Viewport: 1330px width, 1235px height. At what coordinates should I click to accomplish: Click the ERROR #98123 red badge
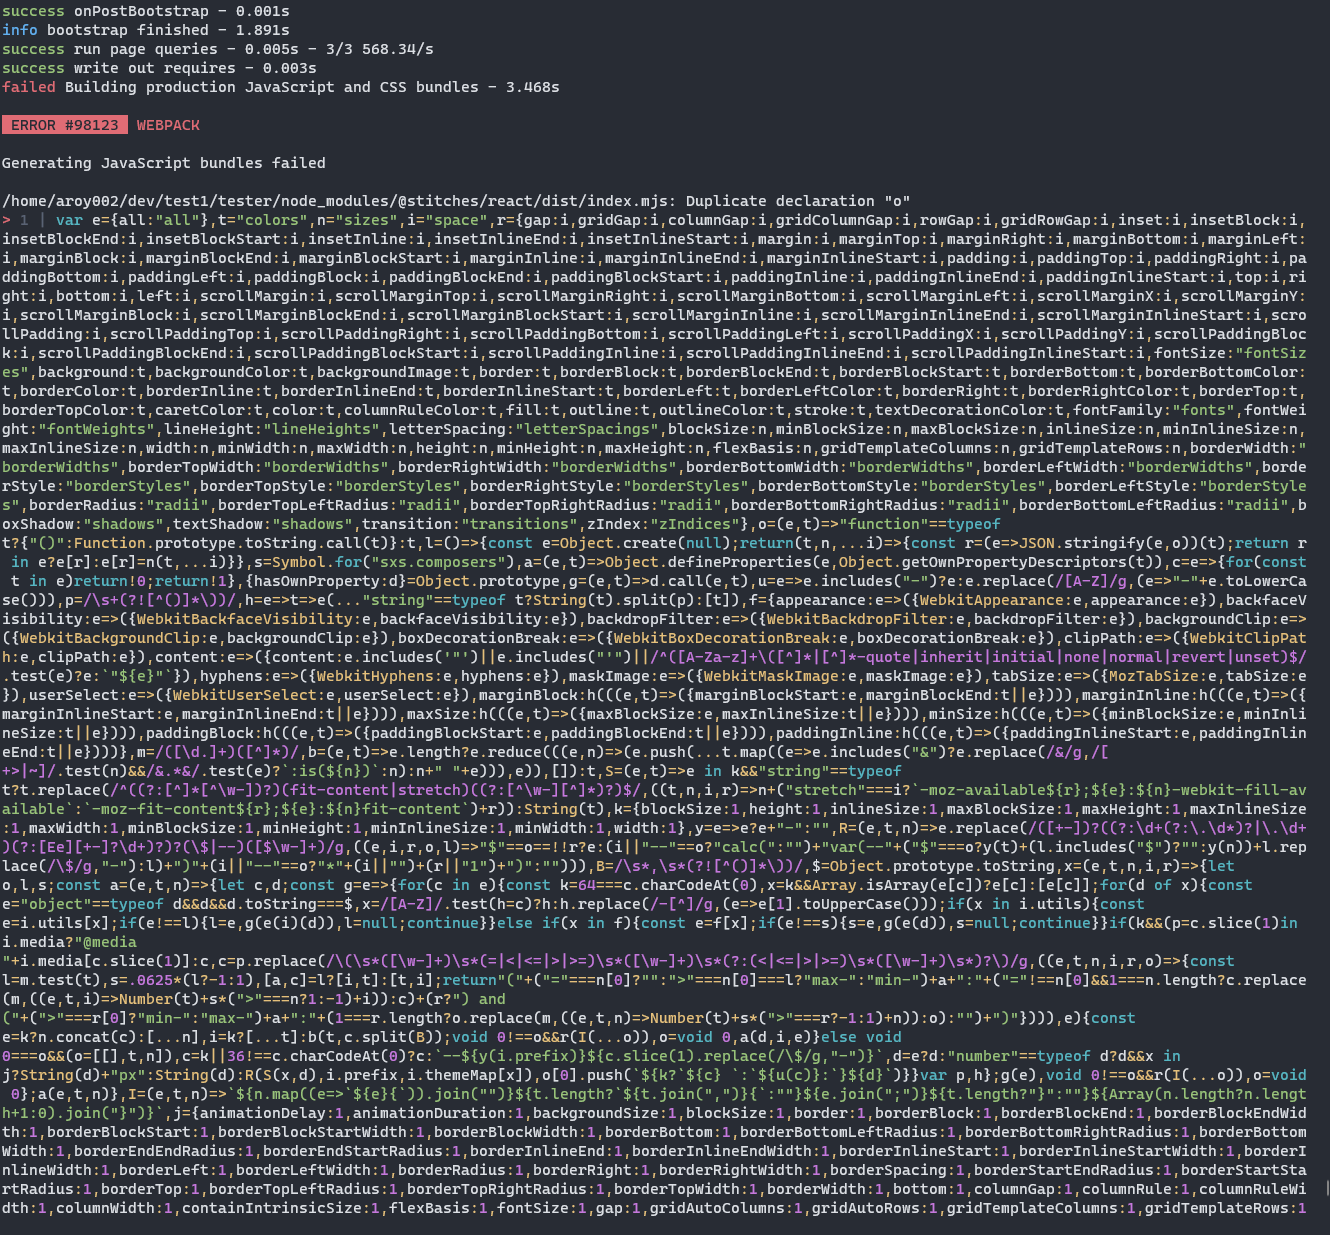click(64, 125)
